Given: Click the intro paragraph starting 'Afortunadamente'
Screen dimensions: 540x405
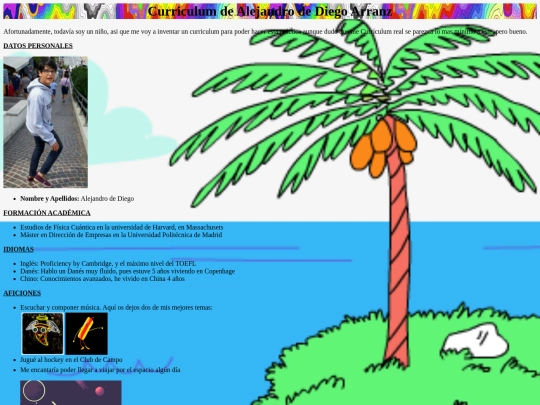Looking at the screenshot, I should pyautogui.click(x=265, y=32).
